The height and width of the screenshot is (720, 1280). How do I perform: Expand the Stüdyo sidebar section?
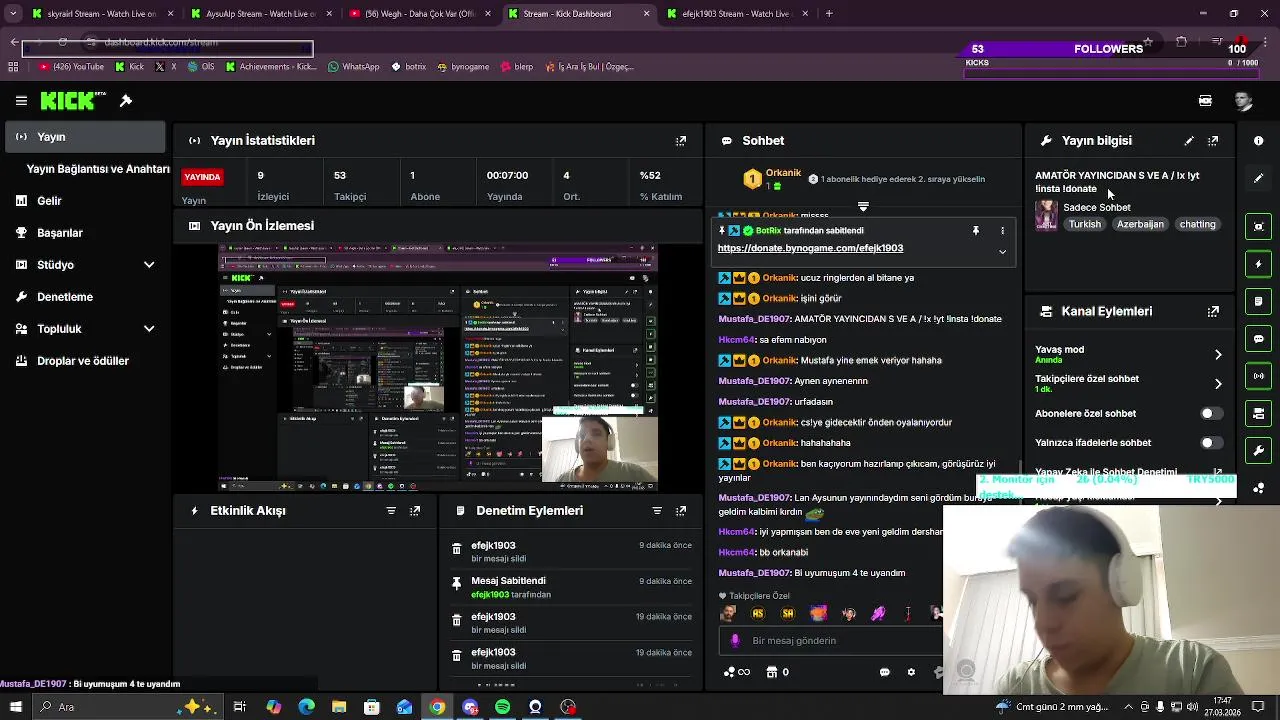149,265
